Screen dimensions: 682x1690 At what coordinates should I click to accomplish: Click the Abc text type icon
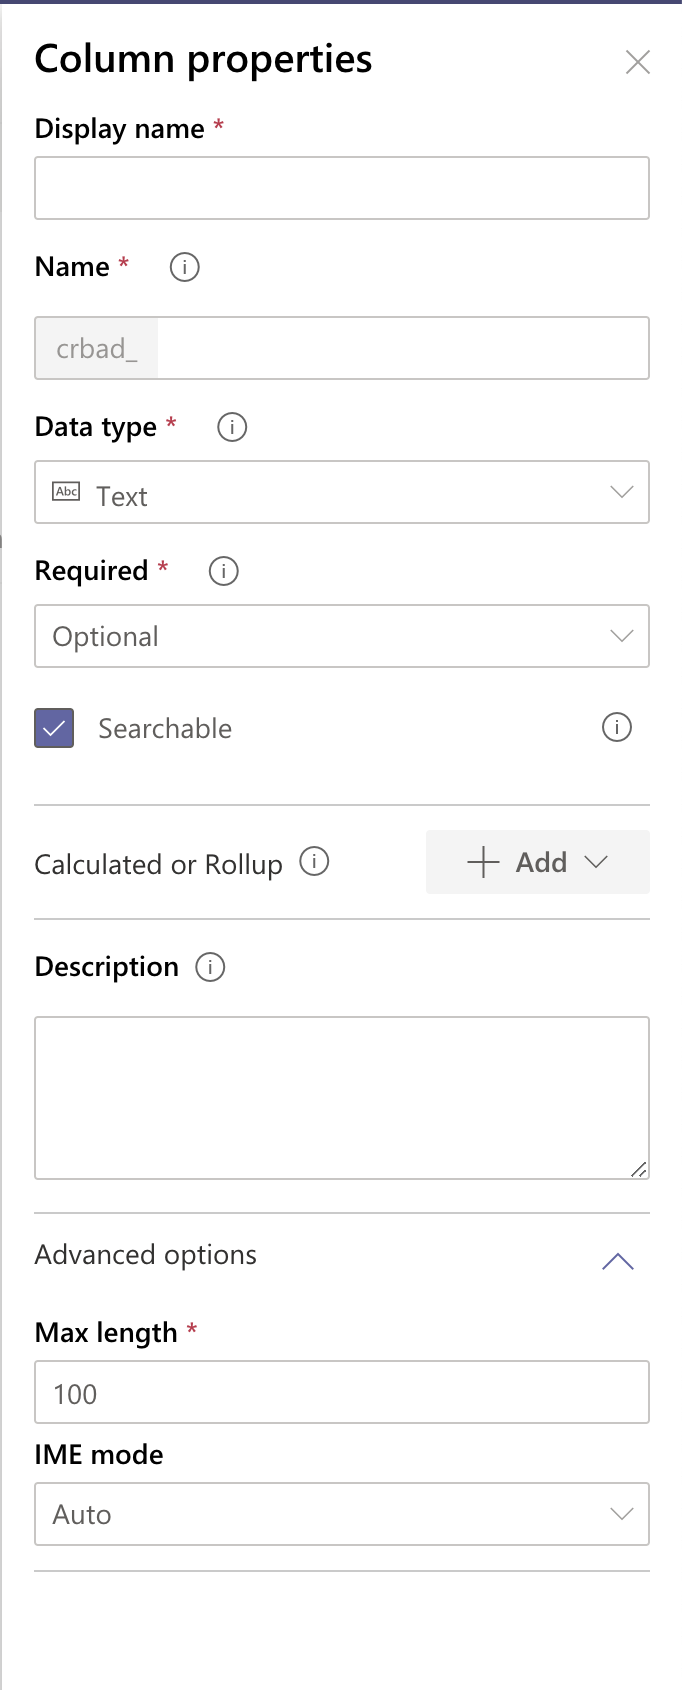pyautogui.click(x=66, y=491)
